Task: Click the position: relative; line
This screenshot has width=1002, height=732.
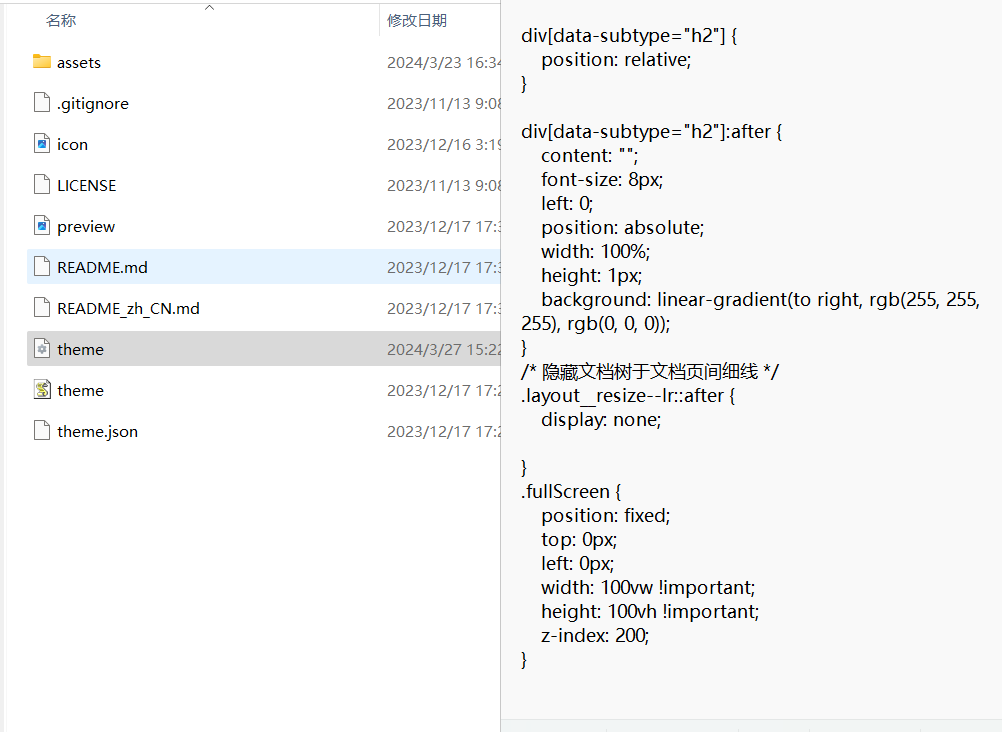Action: [x=616, y=59]
